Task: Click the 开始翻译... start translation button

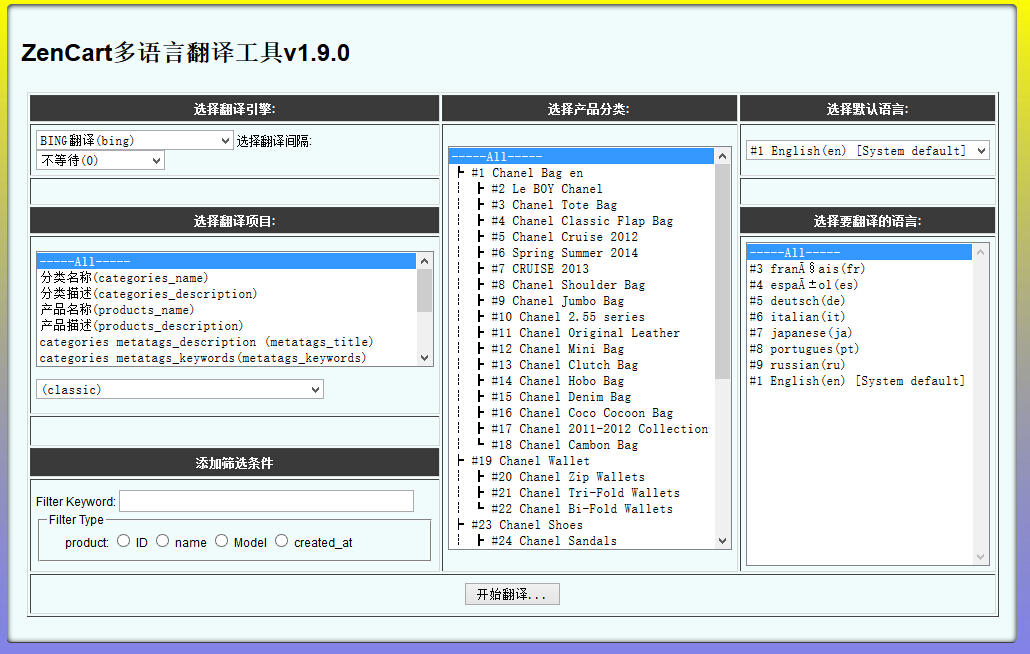Action: (512, 594)
